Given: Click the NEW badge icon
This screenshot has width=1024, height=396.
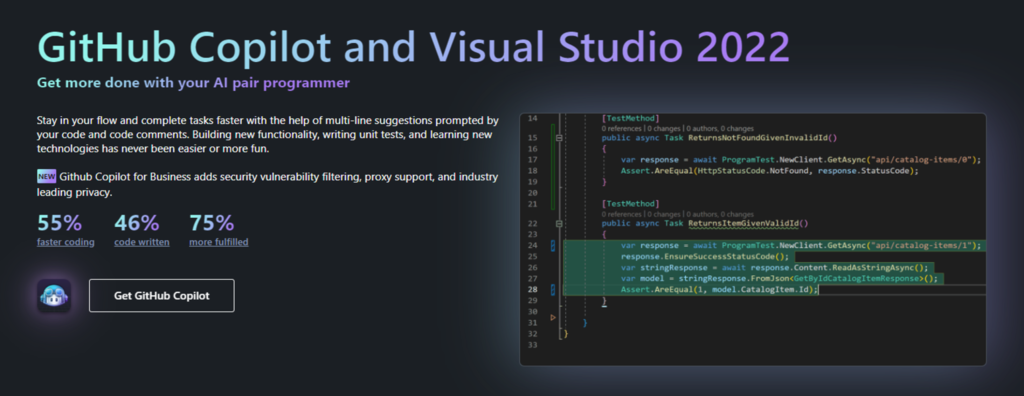Looking at the screenshot, I should point(46,176).
